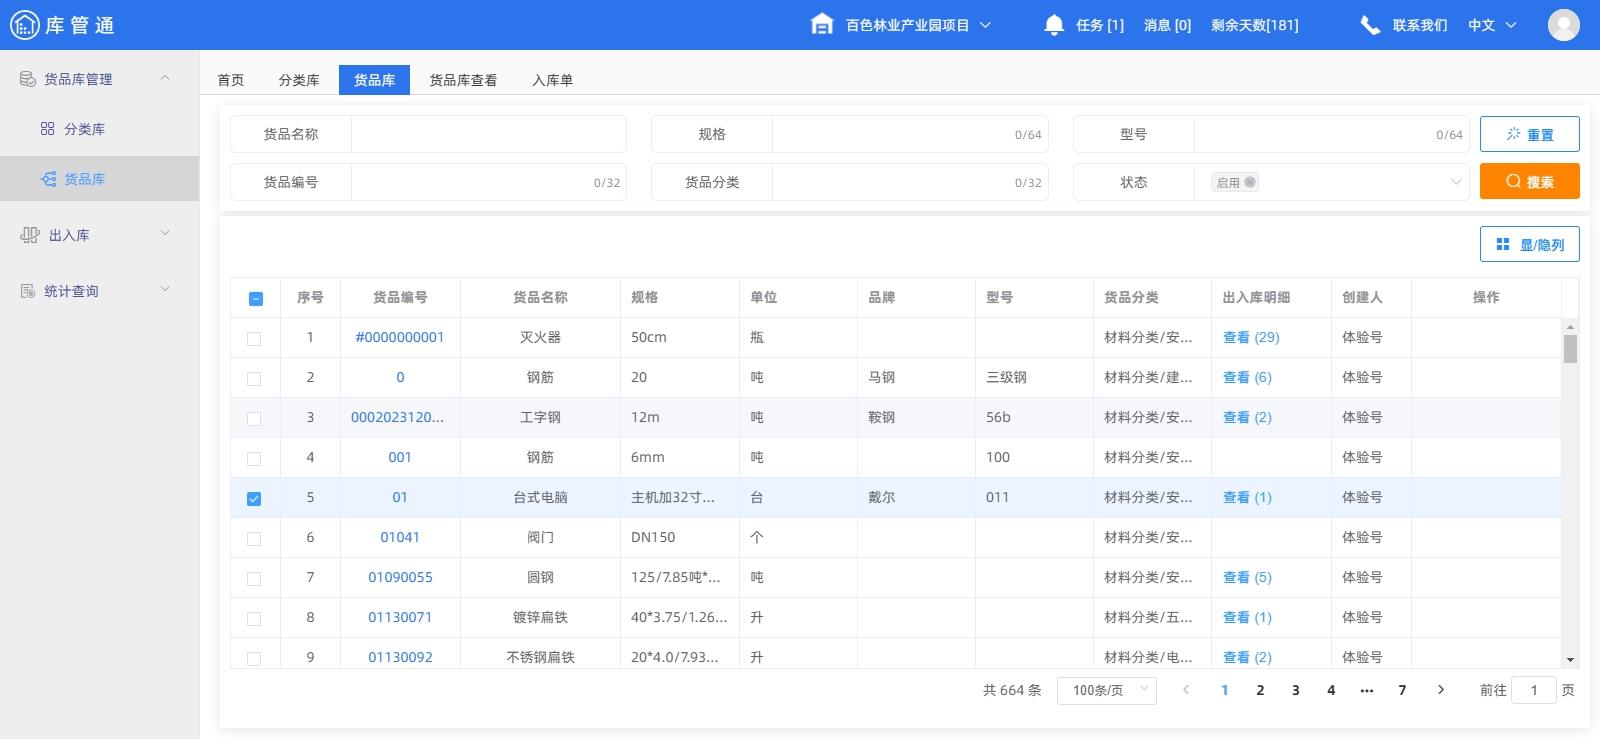
Task: Click 查看 (29) for 灭火器
Action: pos(1251,338)
